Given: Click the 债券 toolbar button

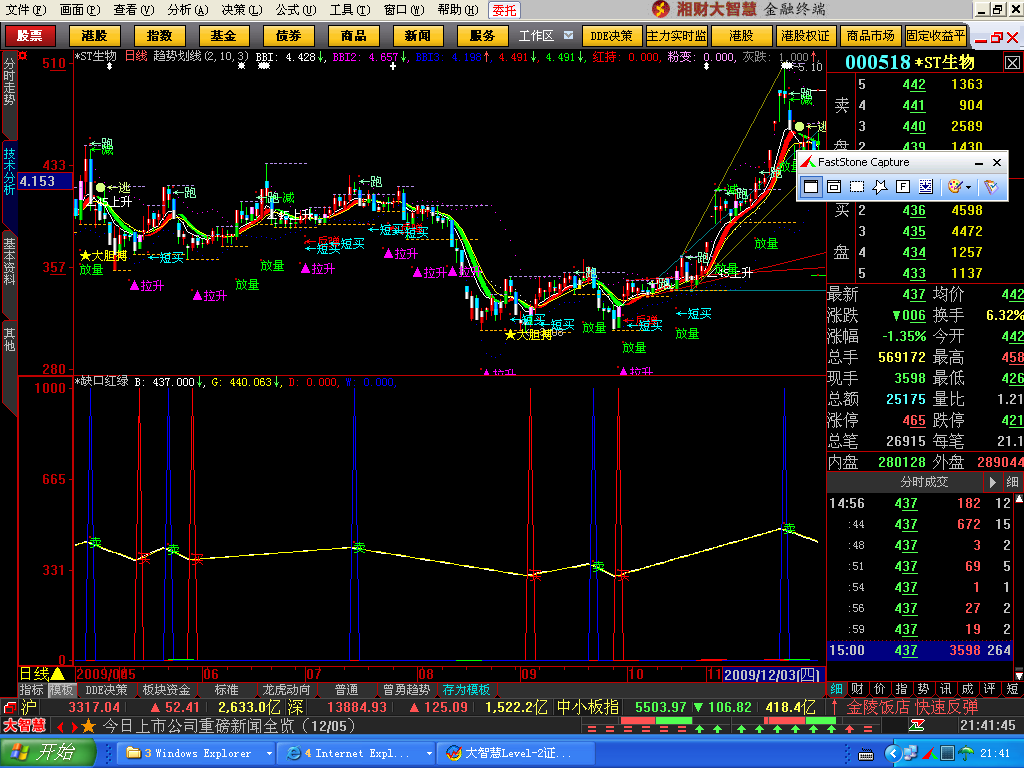Looking at the screenshot, I should tap(288, 36).
